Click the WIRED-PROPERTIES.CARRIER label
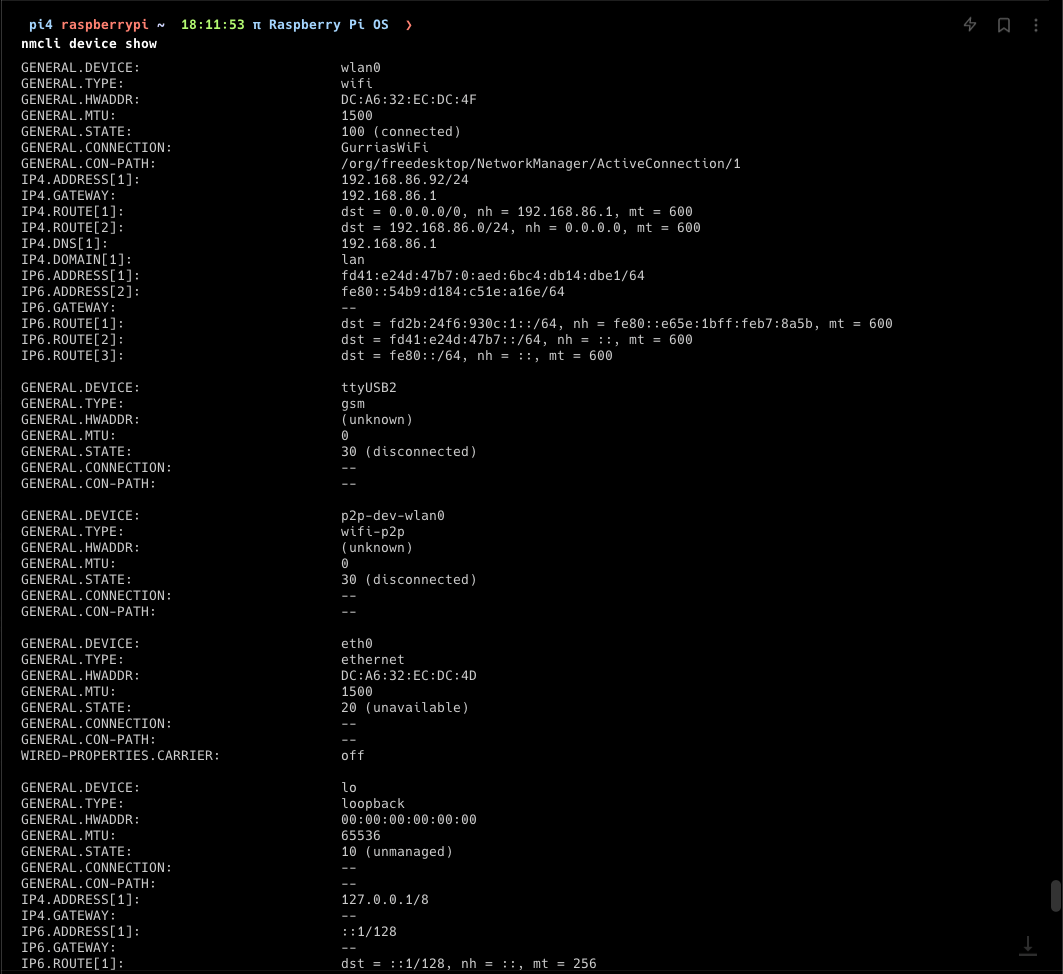The width and height of the screenshot is (1063, 974). click(x=120, y=756)
